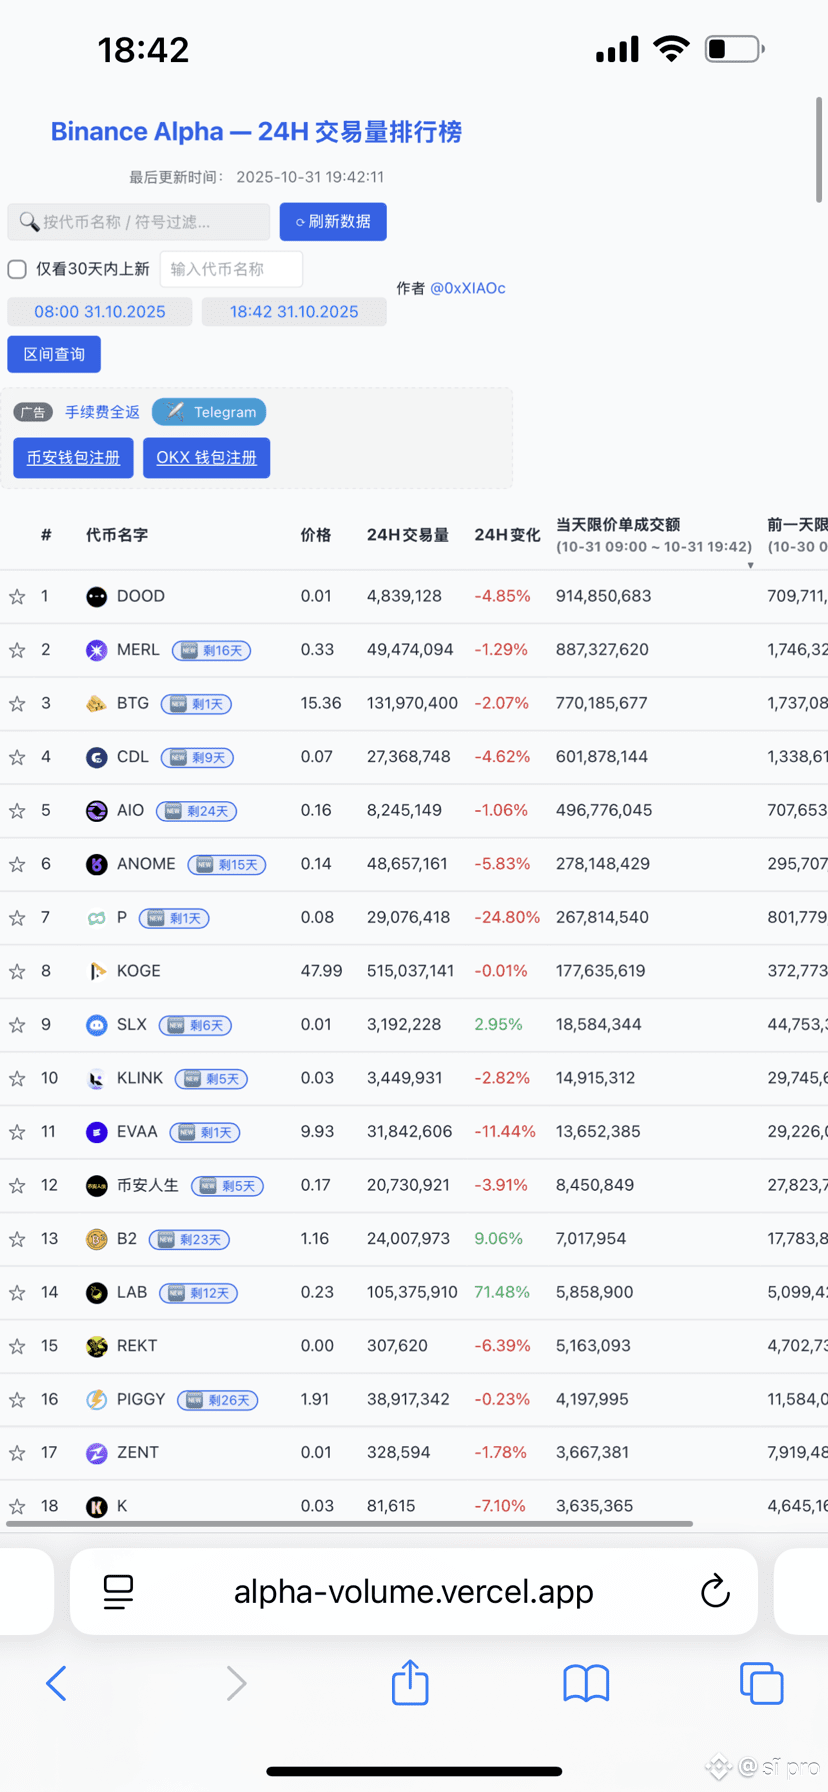The width and height of the screenshot is (828, 1792).
Task: Click the B2 token icon
Action: pos(96,1240)
